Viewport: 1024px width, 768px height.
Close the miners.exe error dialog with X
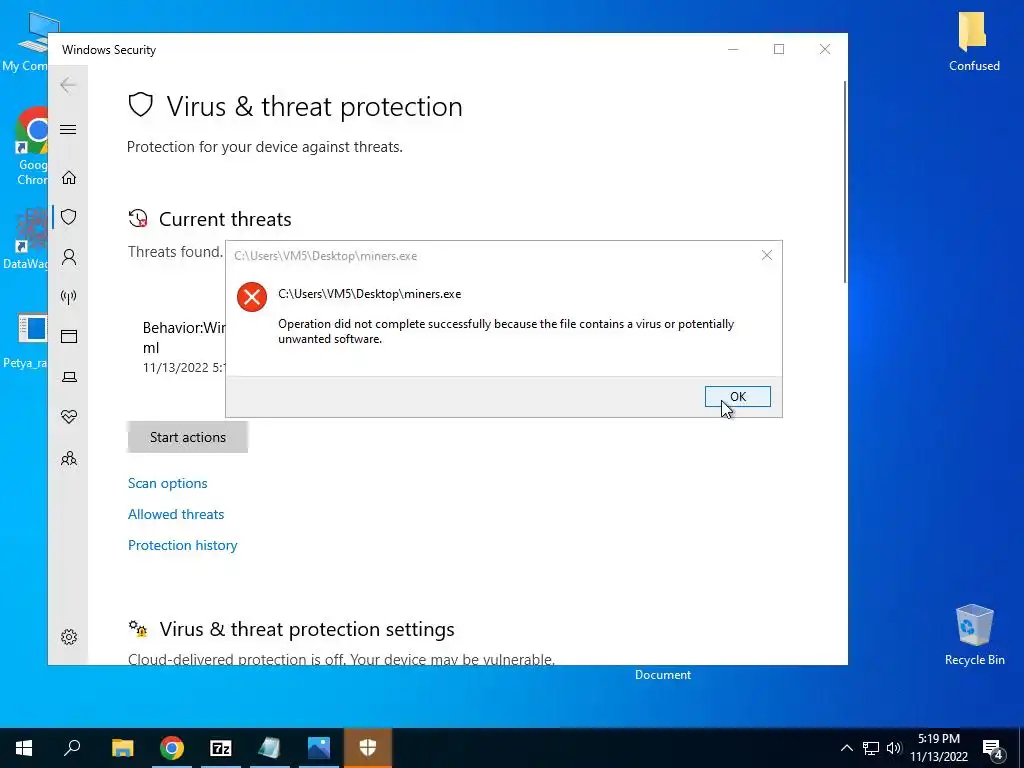767,255
